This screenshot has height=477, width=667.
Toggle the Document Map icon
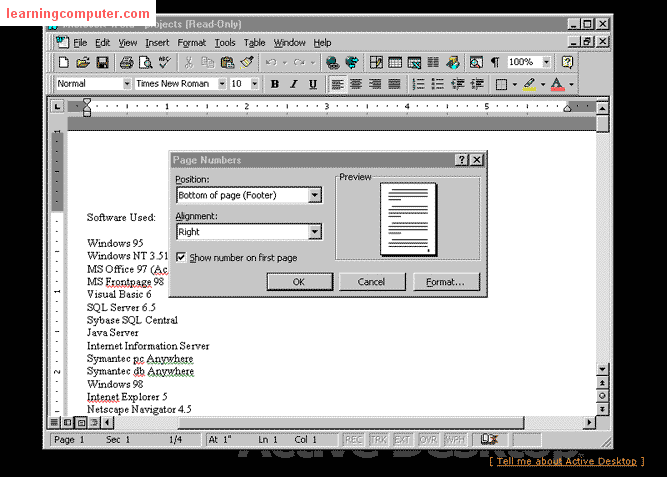pyautogui.click(x=476, y=63)
